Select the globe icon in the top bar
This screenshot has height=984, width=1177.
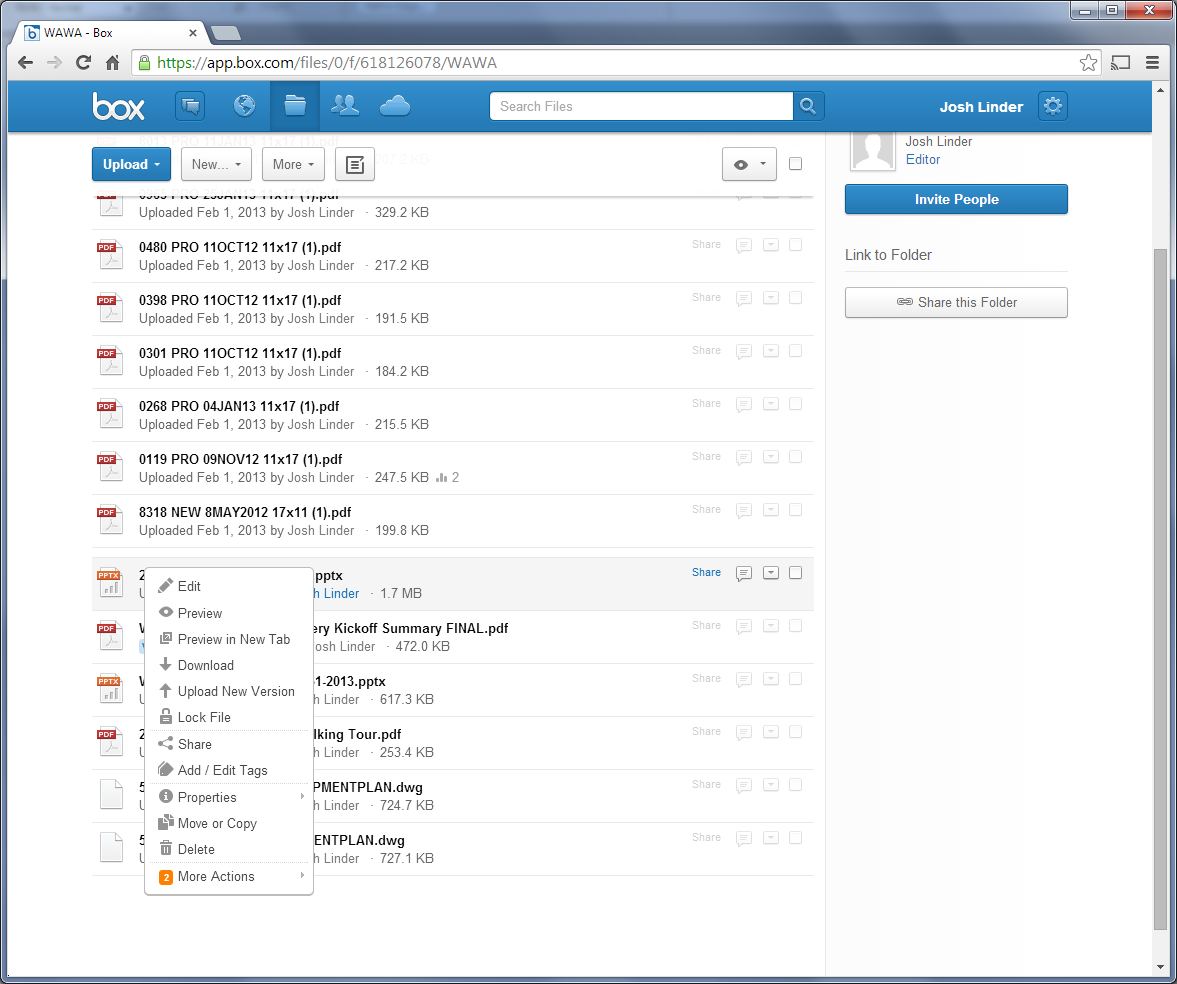[244, 106]
